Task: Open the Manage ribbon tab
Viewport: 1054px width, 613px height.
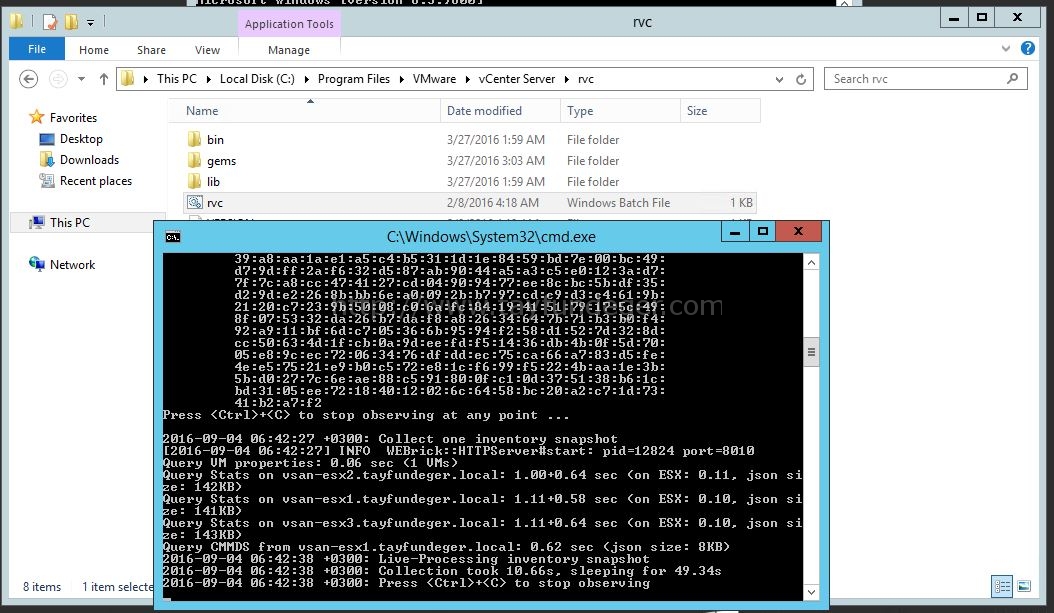Action: pyautogui.click(x=288, y=50)
